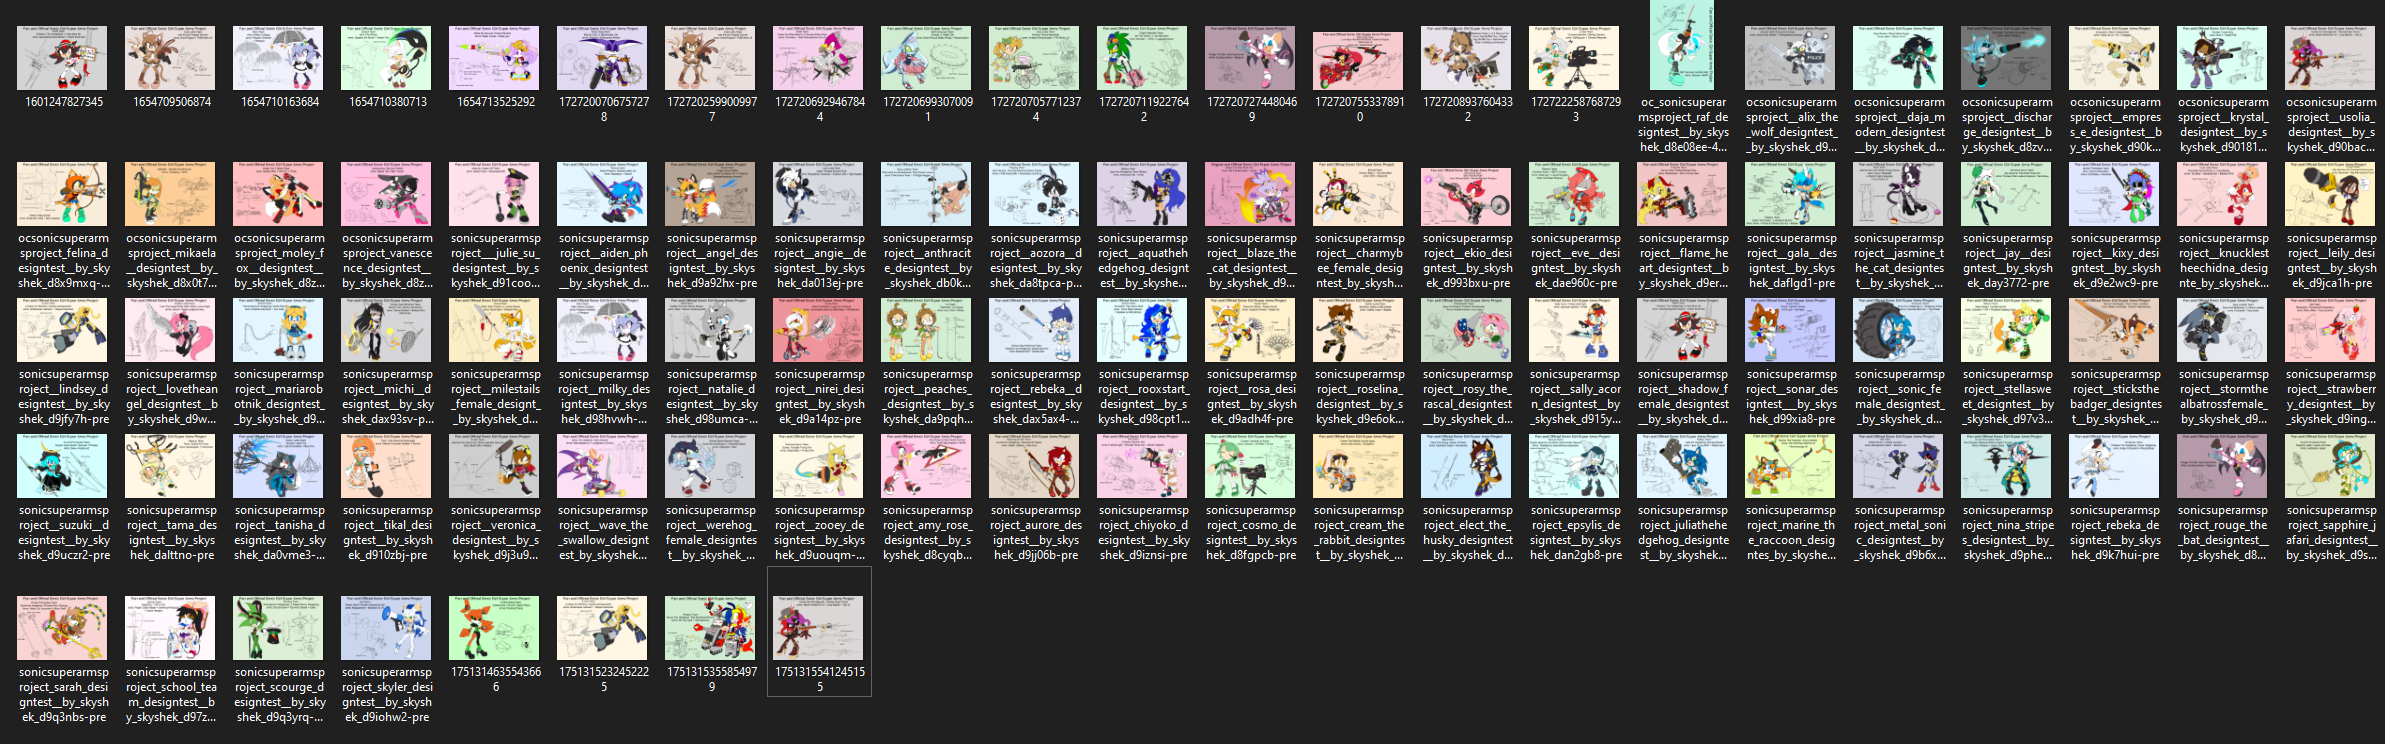Select the rooxstart designtest thumbnail
This screenshot has width=2385, height=744.
1144,330
